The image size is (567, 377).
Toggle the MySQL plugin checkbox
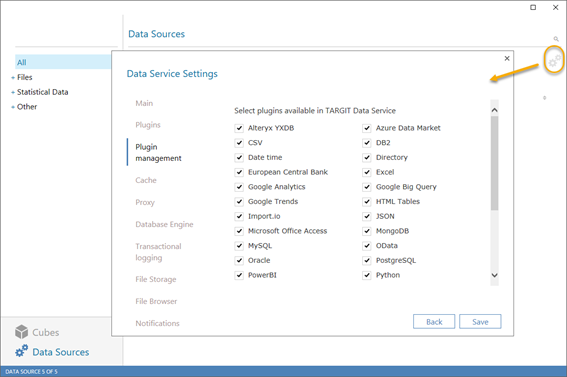(x=239, y=246)
